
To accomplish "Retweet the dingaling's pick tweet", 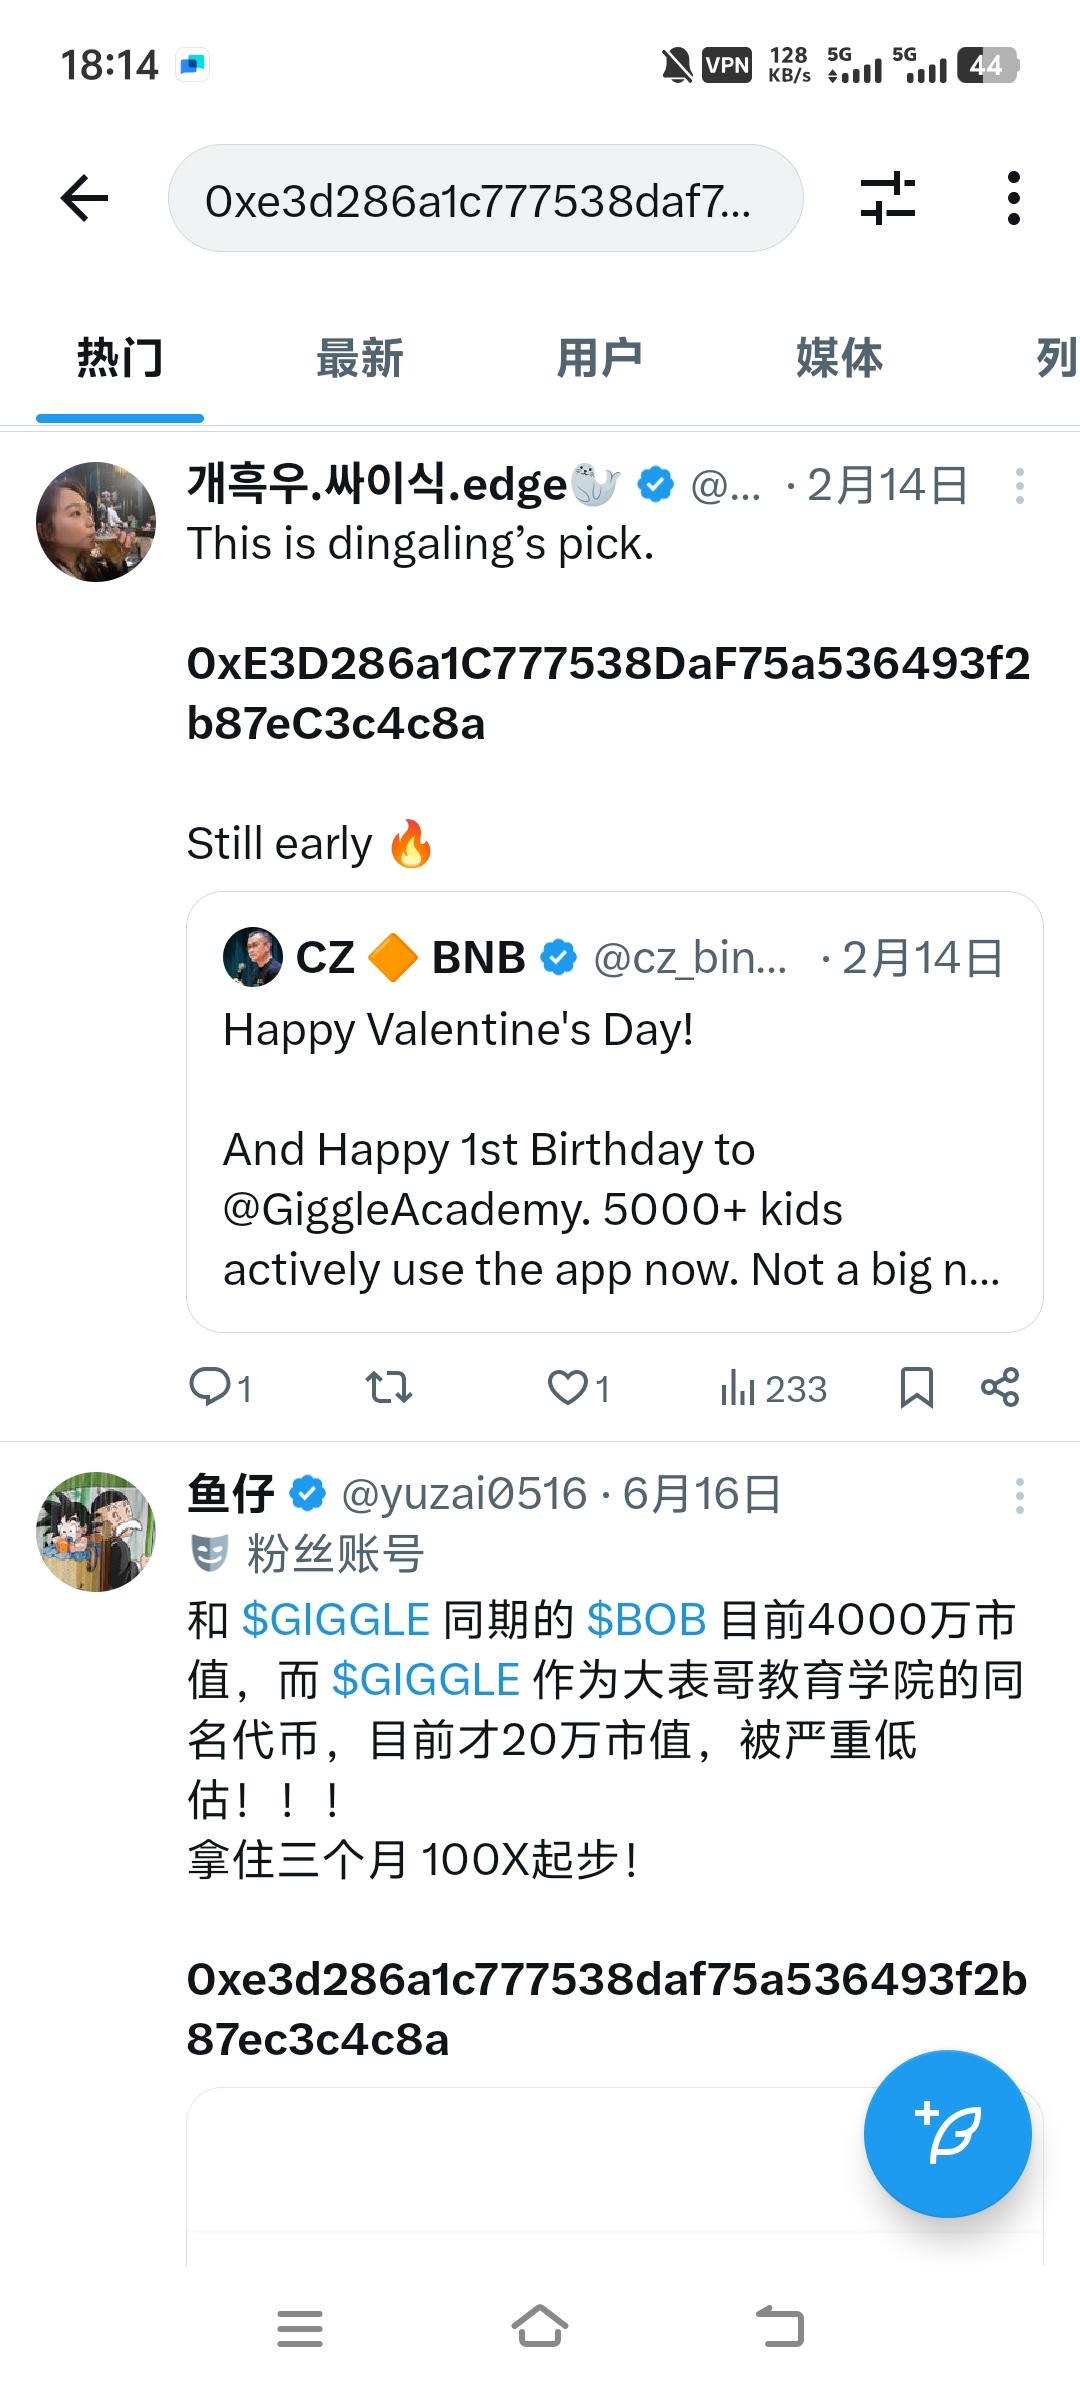I will [388, 1388].
